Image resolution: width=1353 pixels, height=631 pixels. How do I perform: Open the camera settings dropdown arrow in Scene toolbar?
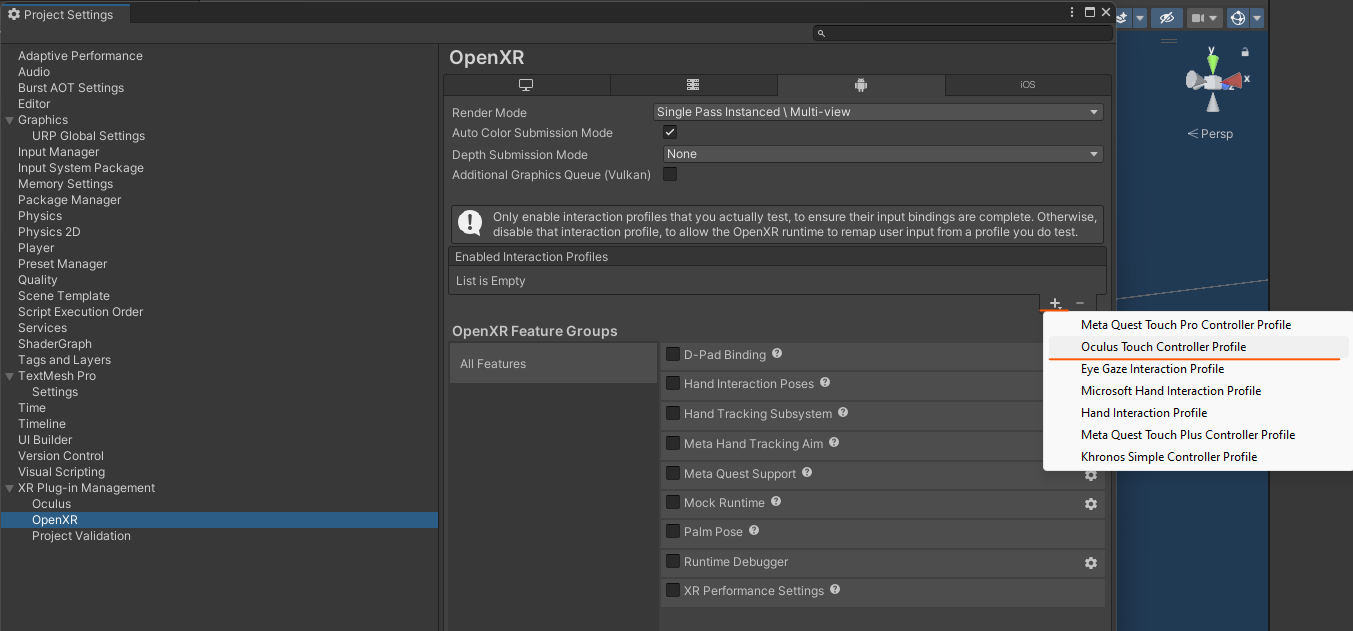point(1214,18)
